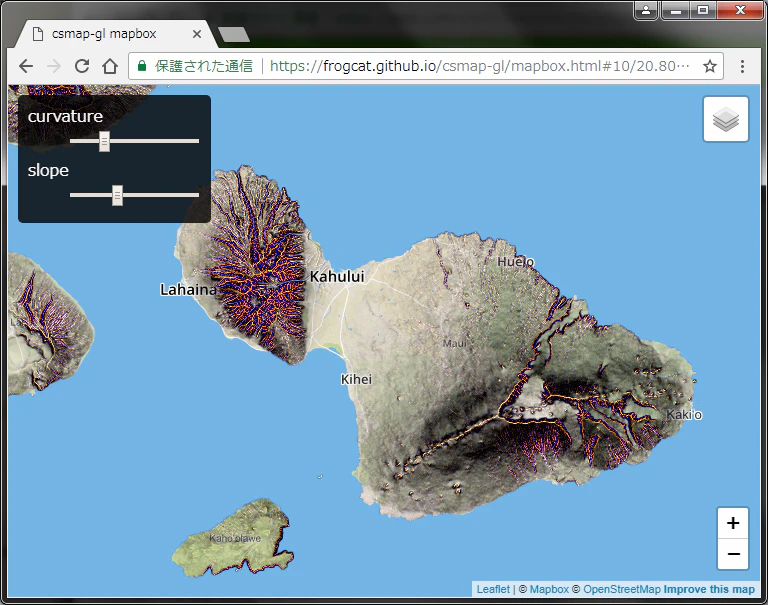
Task: Select the csmap-gl mapbox tab
Action: click(115, 34)
